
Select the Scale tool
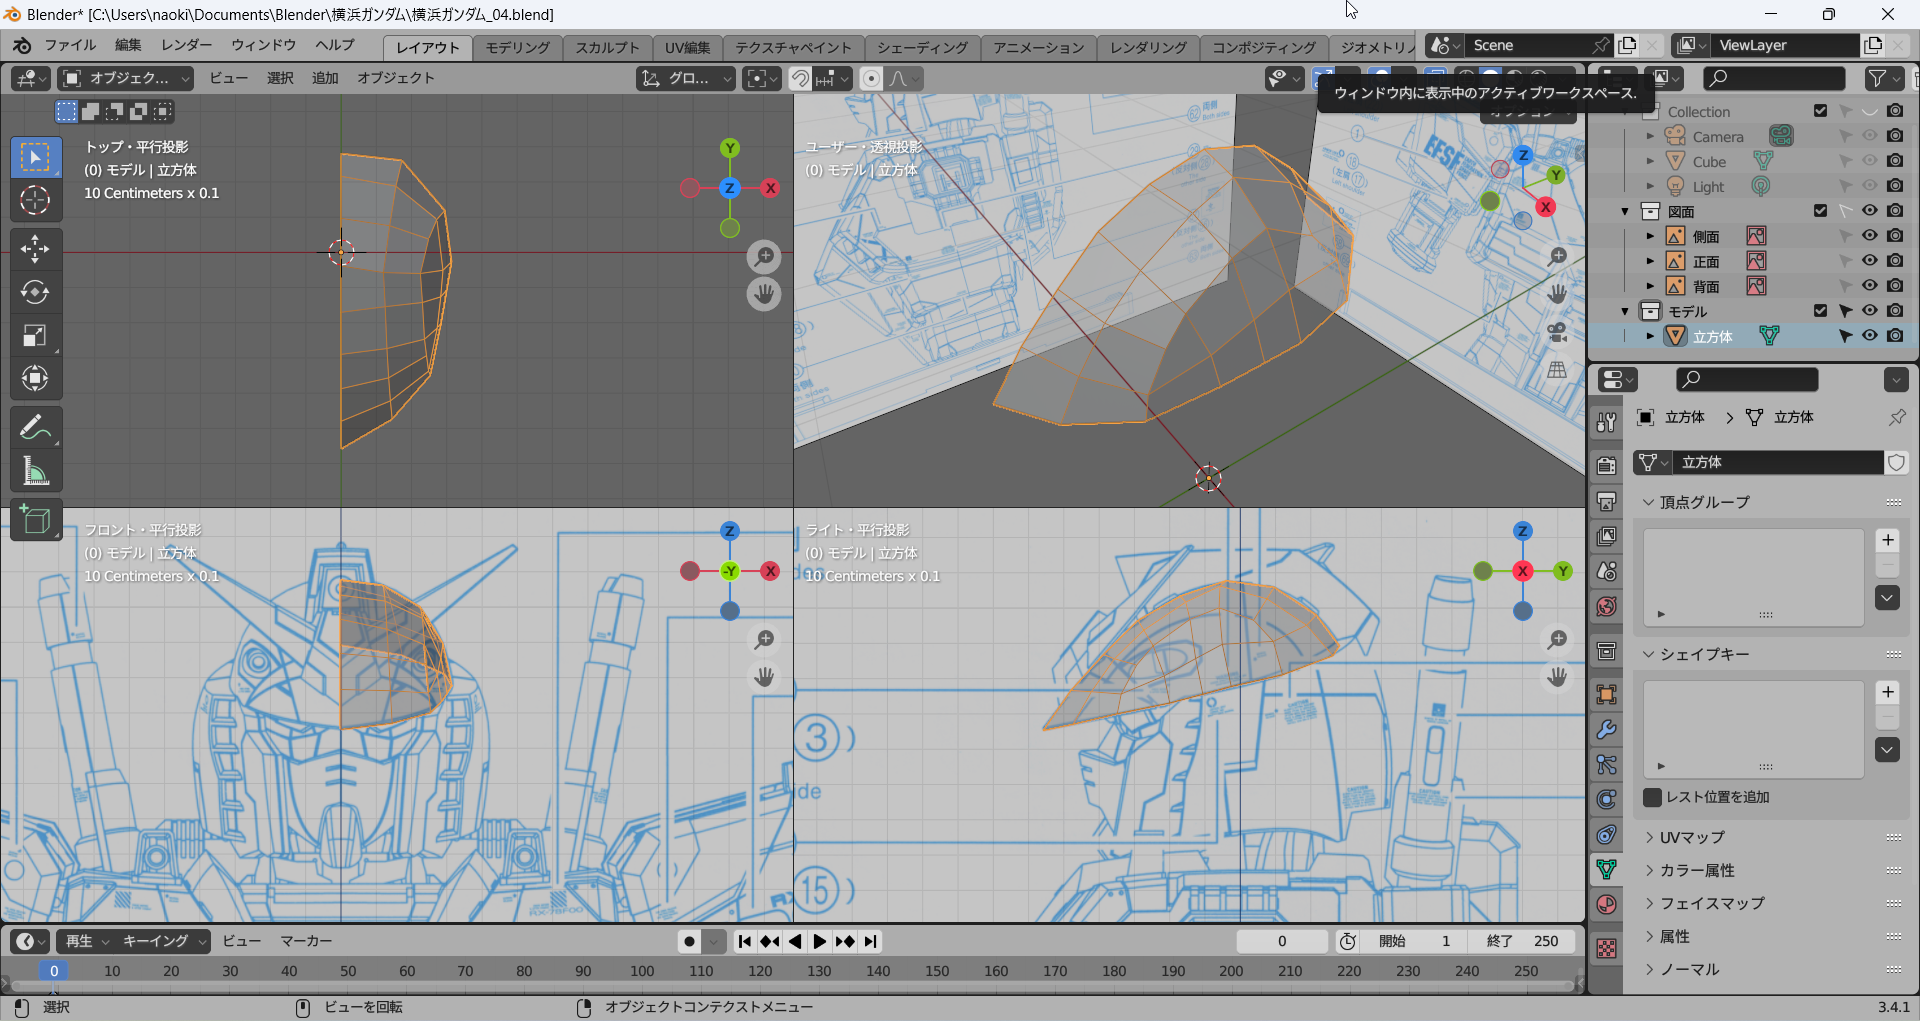tap(35, 336)
